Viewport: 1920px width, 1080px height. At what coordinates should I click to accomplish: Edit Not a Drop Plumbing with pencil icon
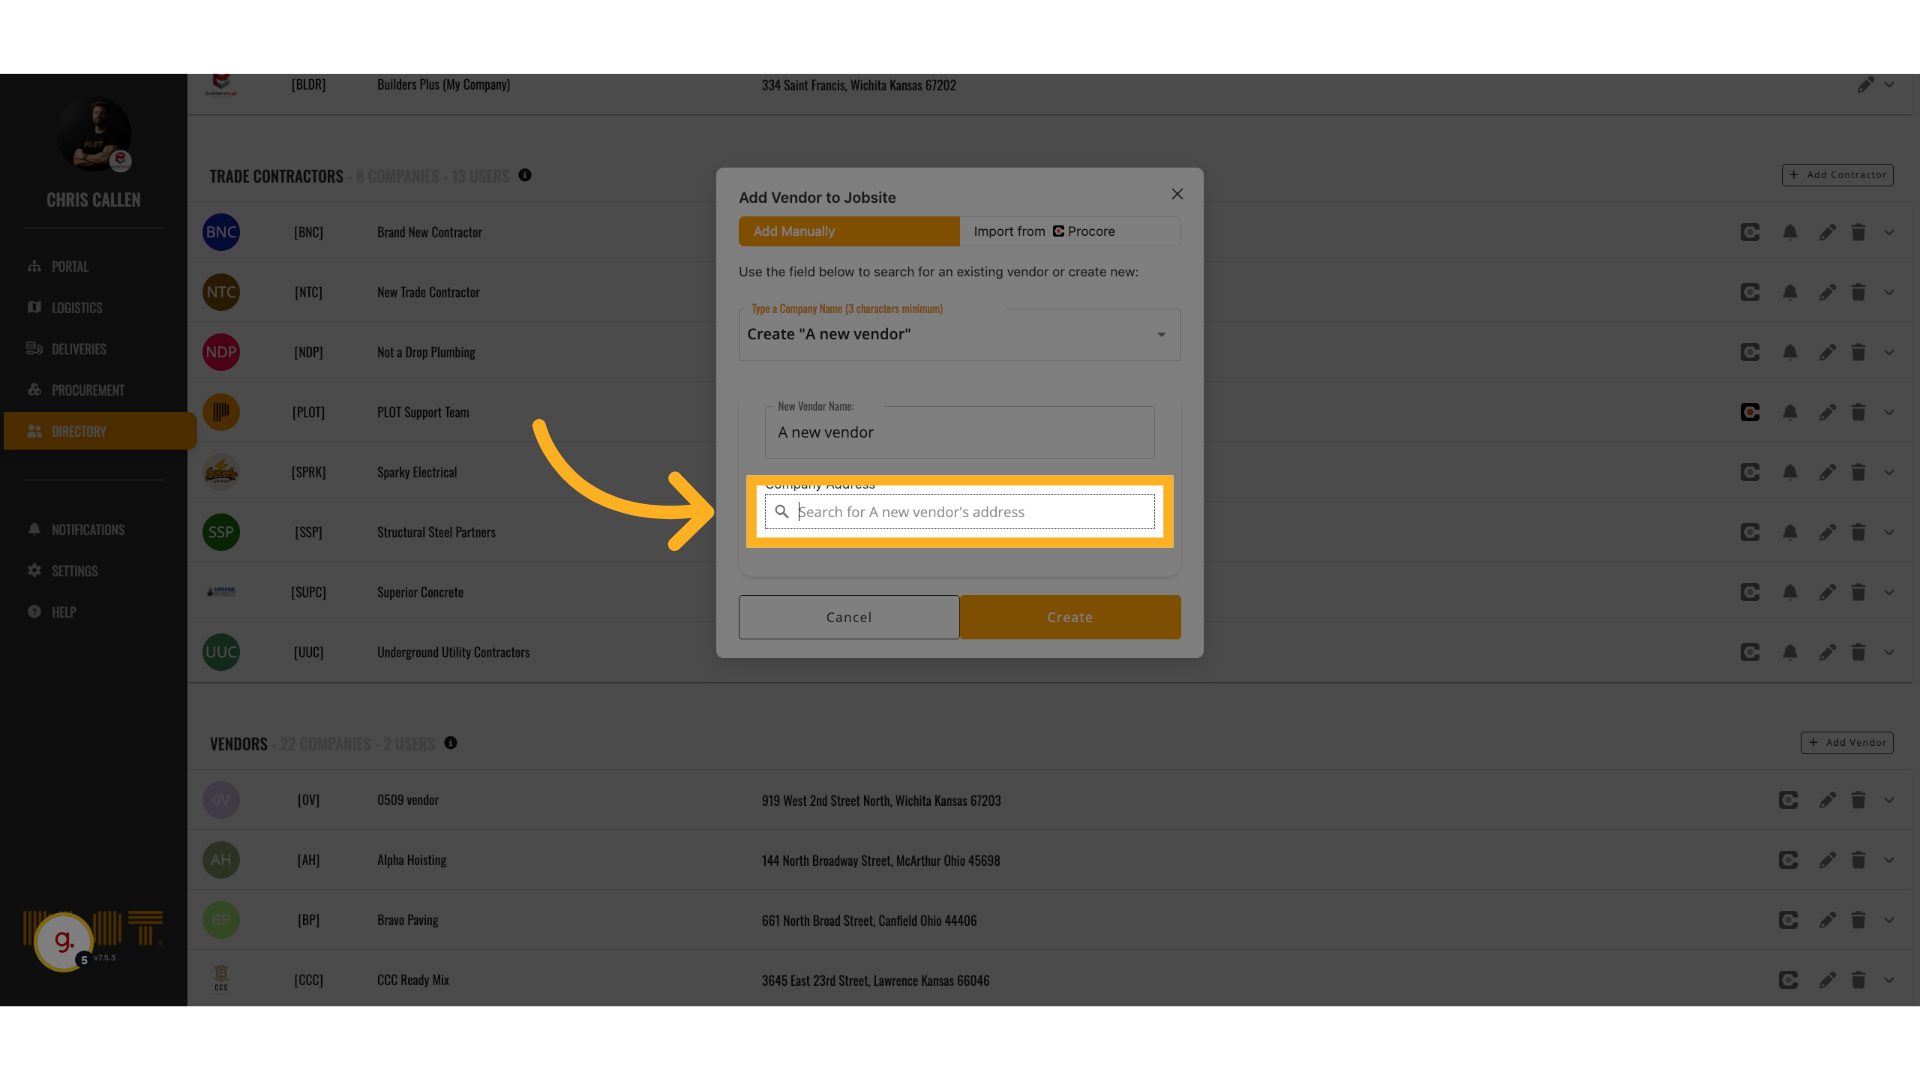coord(1827,352)
